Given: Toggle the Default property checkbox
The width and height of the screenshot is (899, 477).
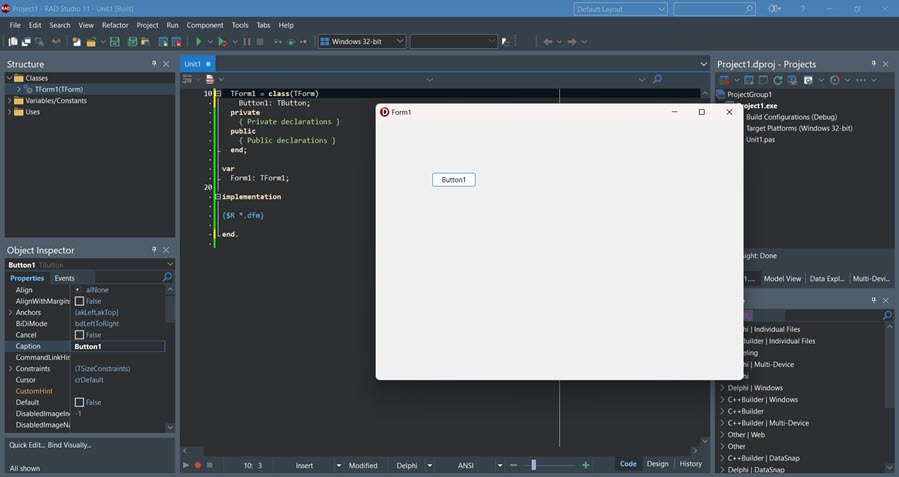Looking at the screenshot, I should (79, 402).
